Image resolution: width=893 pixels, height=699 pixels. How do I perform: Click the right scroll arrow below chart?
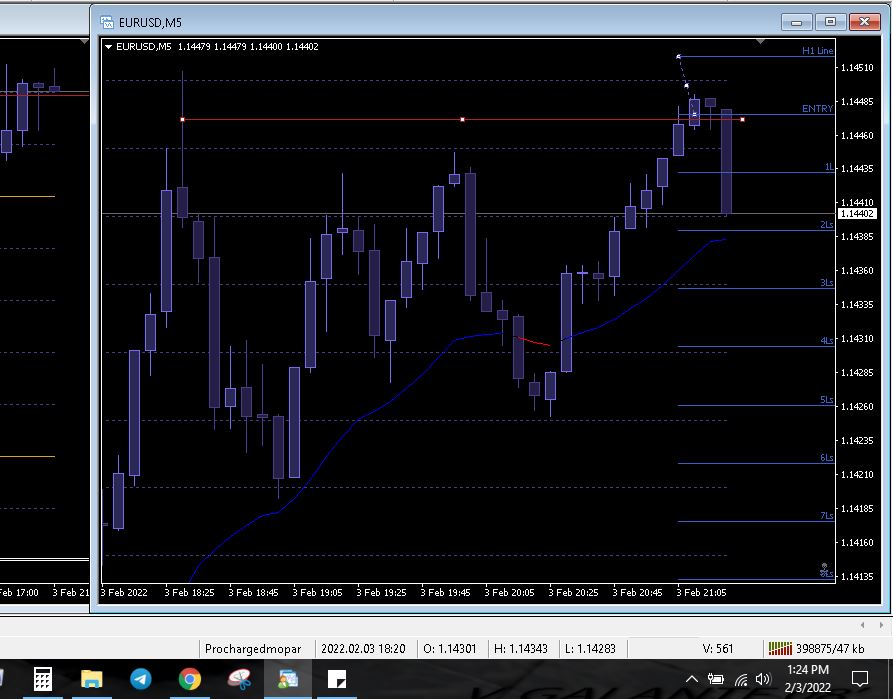pyautogui.click(x=881, y=625)
